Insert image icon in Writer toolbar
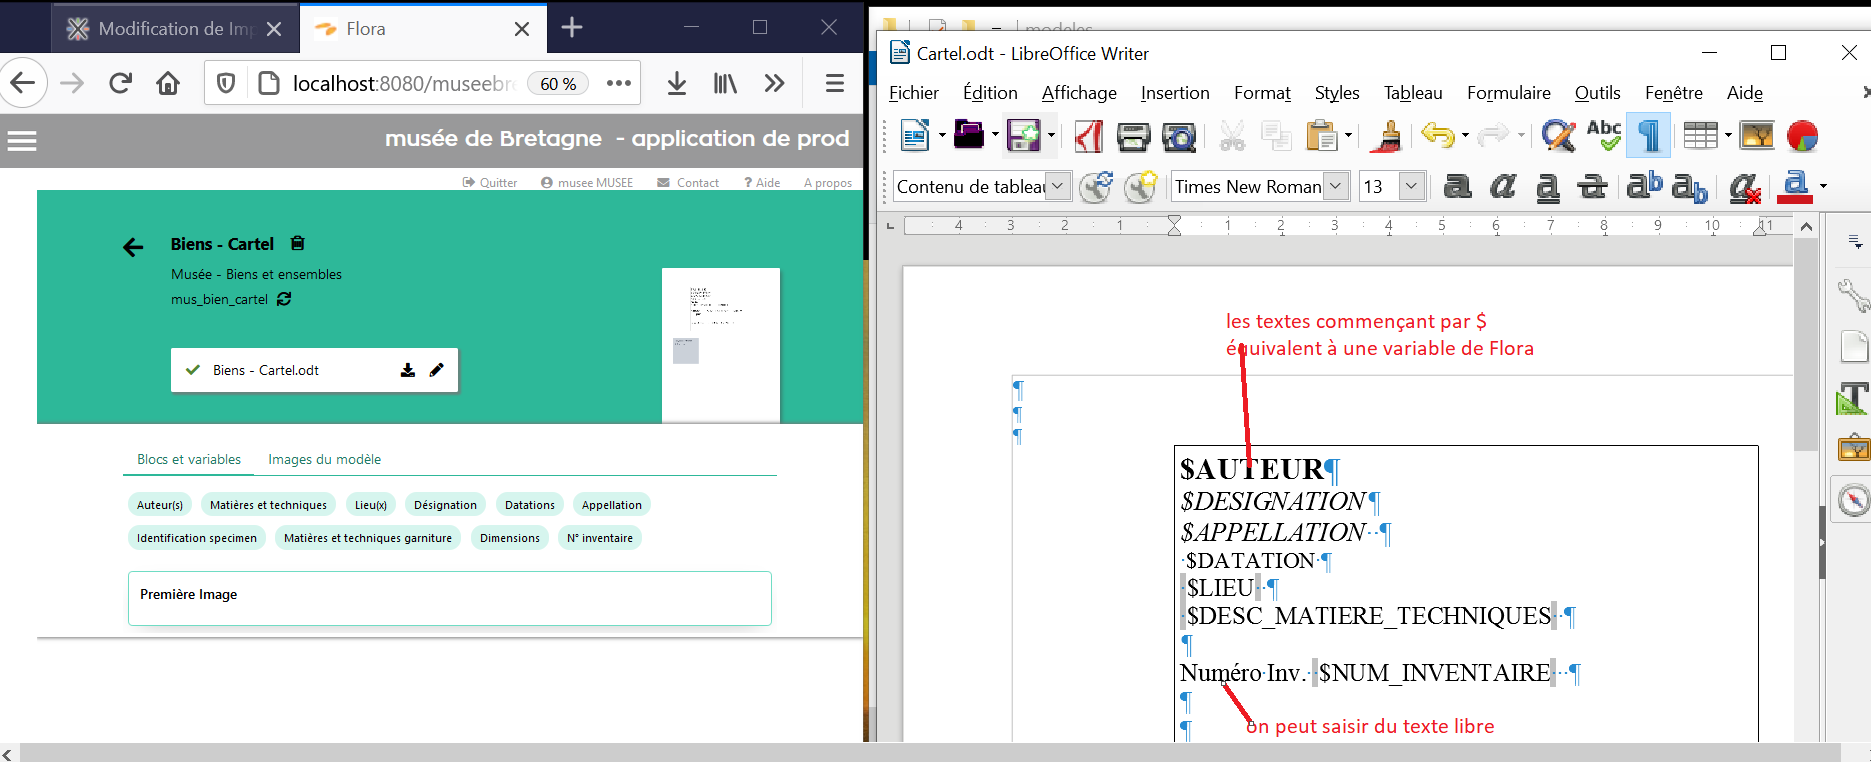Image resolution: width=1871 pixels, height=762 pixels. (1757, 135)
